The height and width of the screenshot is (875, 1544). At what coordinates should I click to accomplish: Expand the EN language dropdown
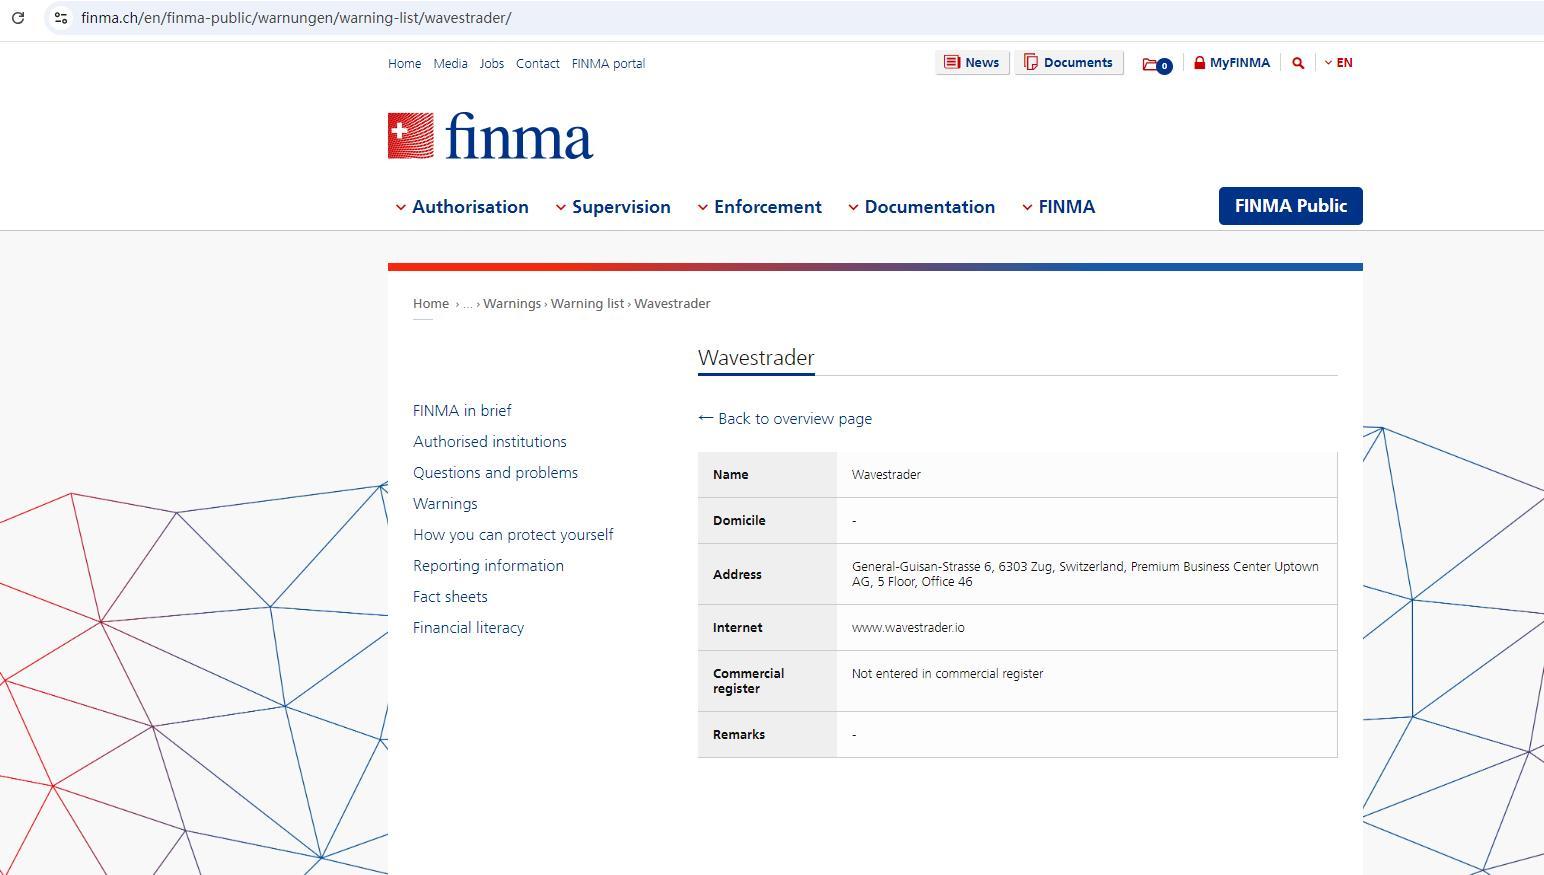coord(1338,63)
